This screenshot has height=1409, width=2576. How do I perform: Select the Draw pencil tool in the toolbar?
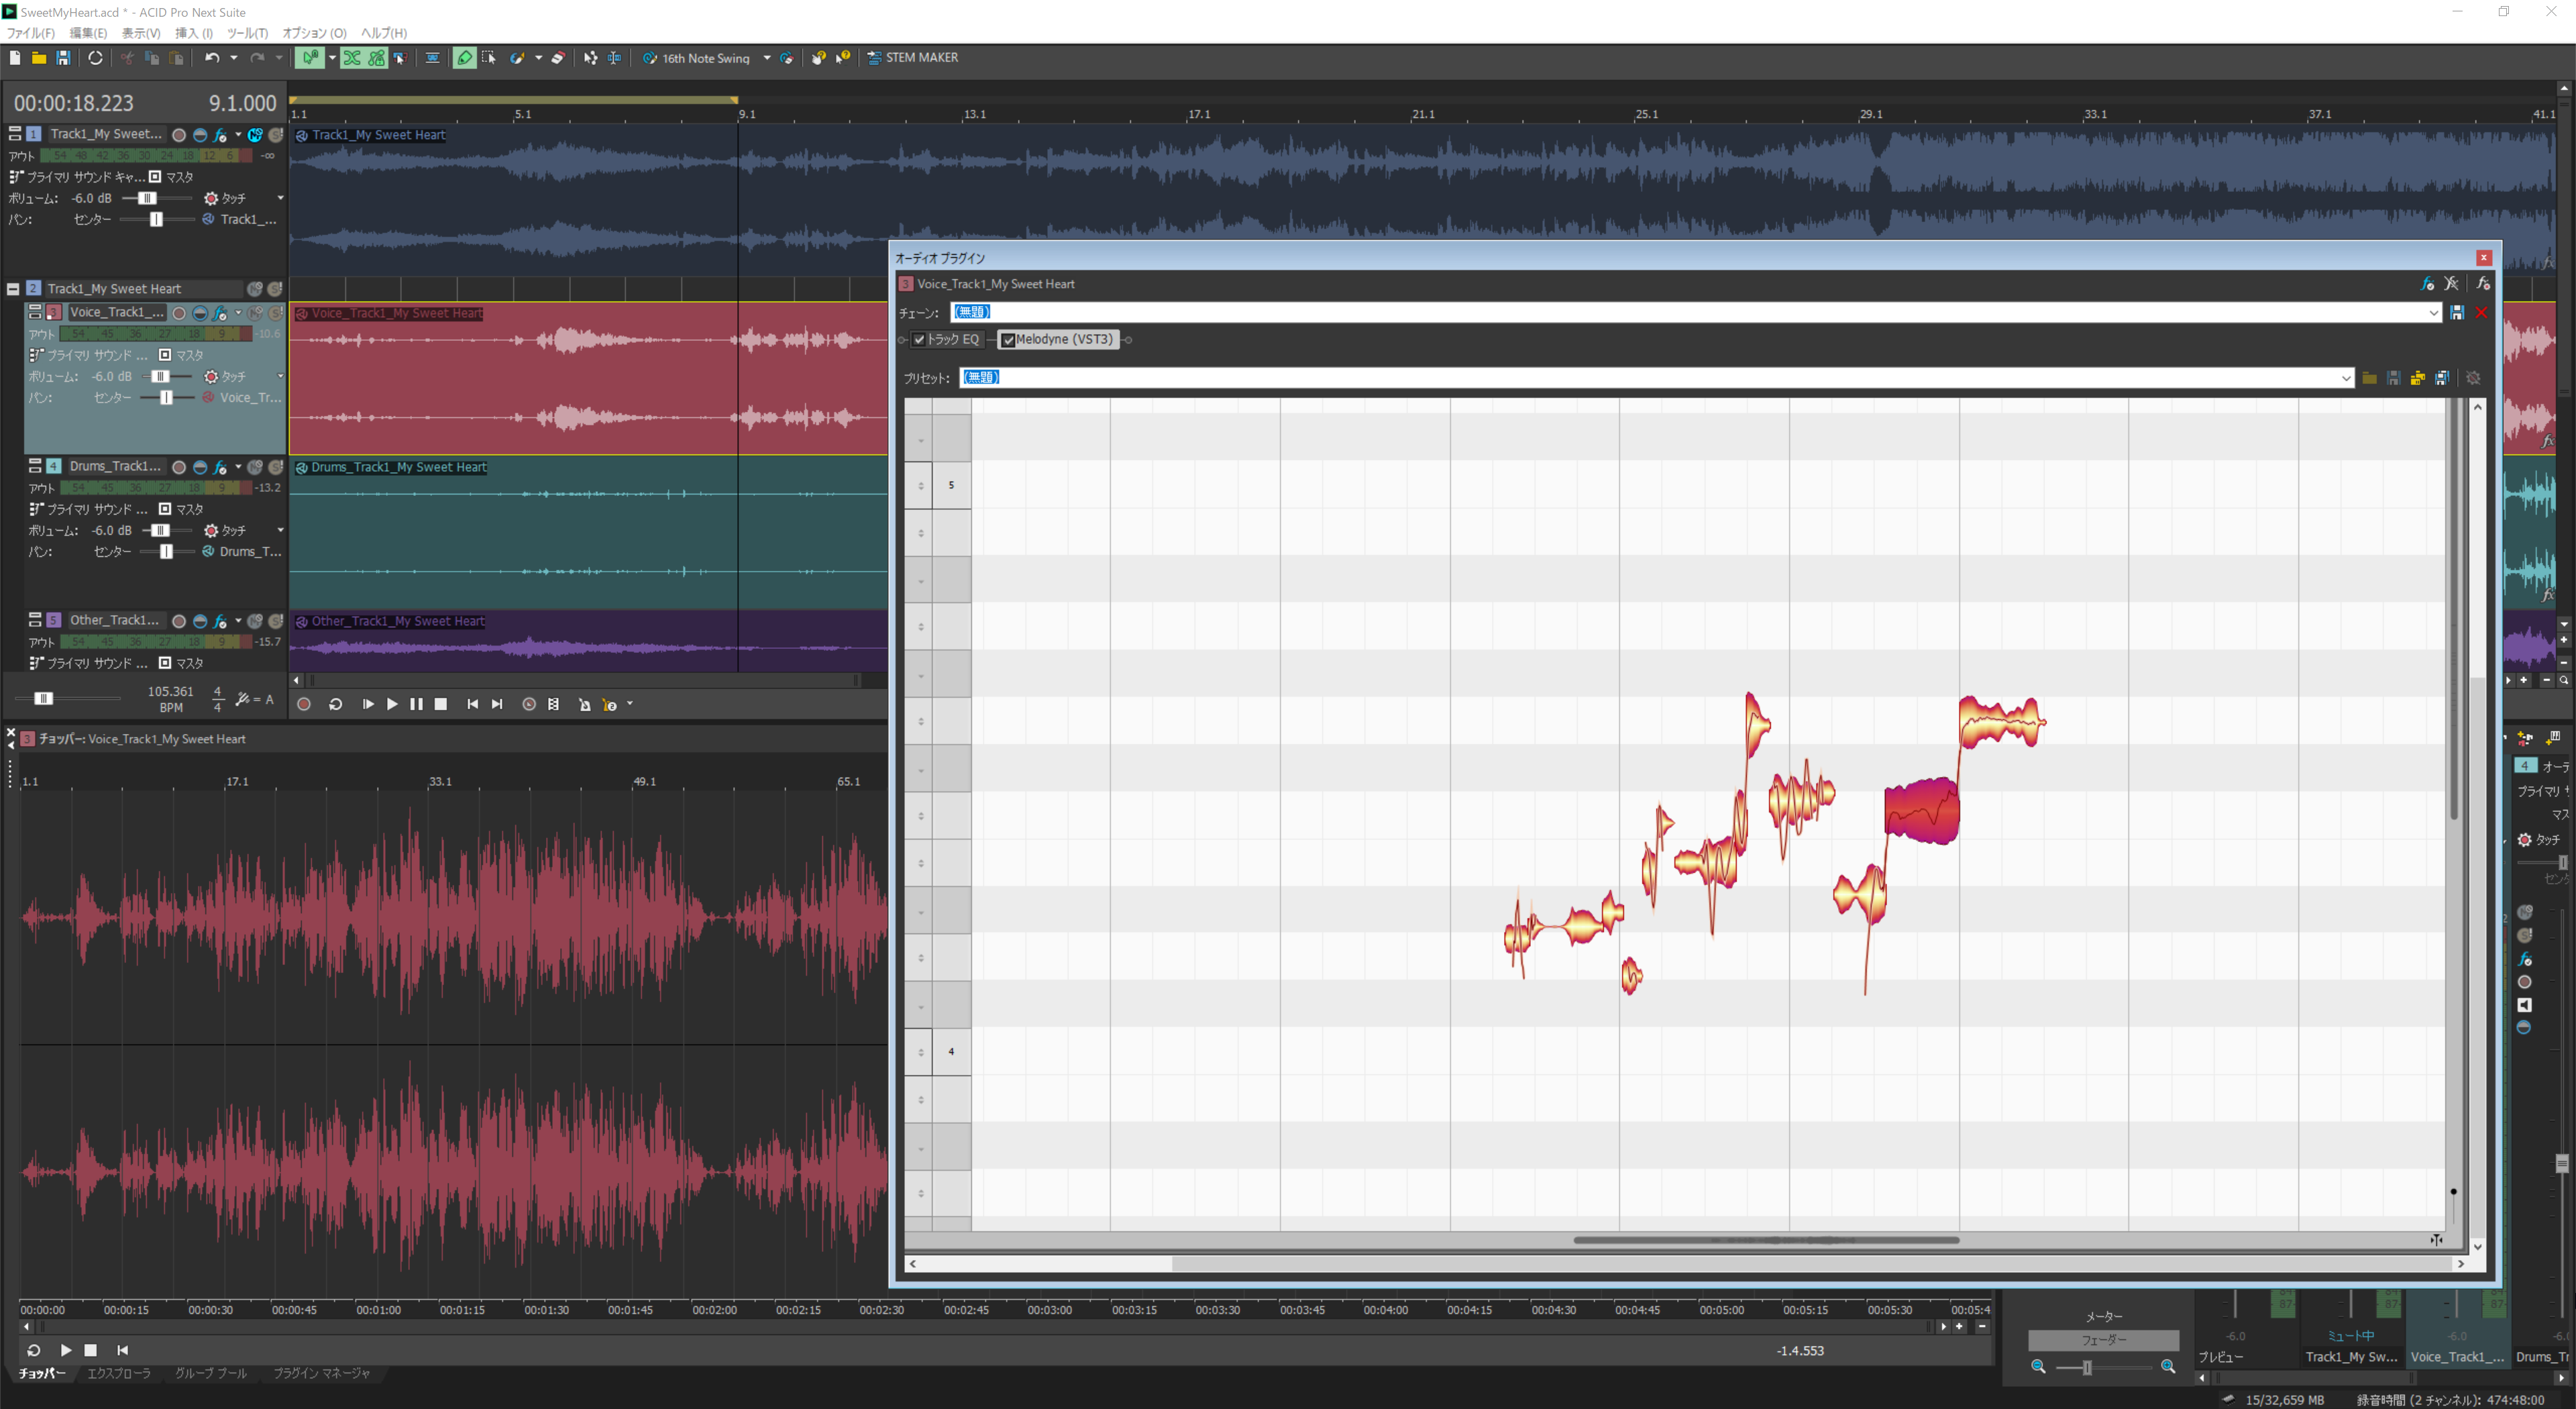point(465,58)
